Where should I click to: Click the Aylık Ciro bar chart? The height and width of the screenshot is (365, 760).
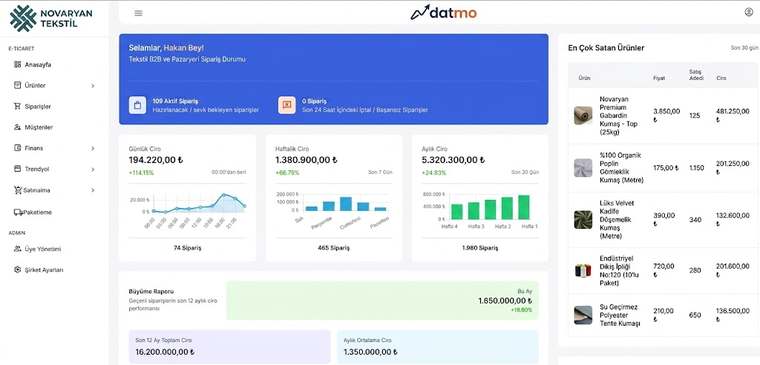[480, 209]
